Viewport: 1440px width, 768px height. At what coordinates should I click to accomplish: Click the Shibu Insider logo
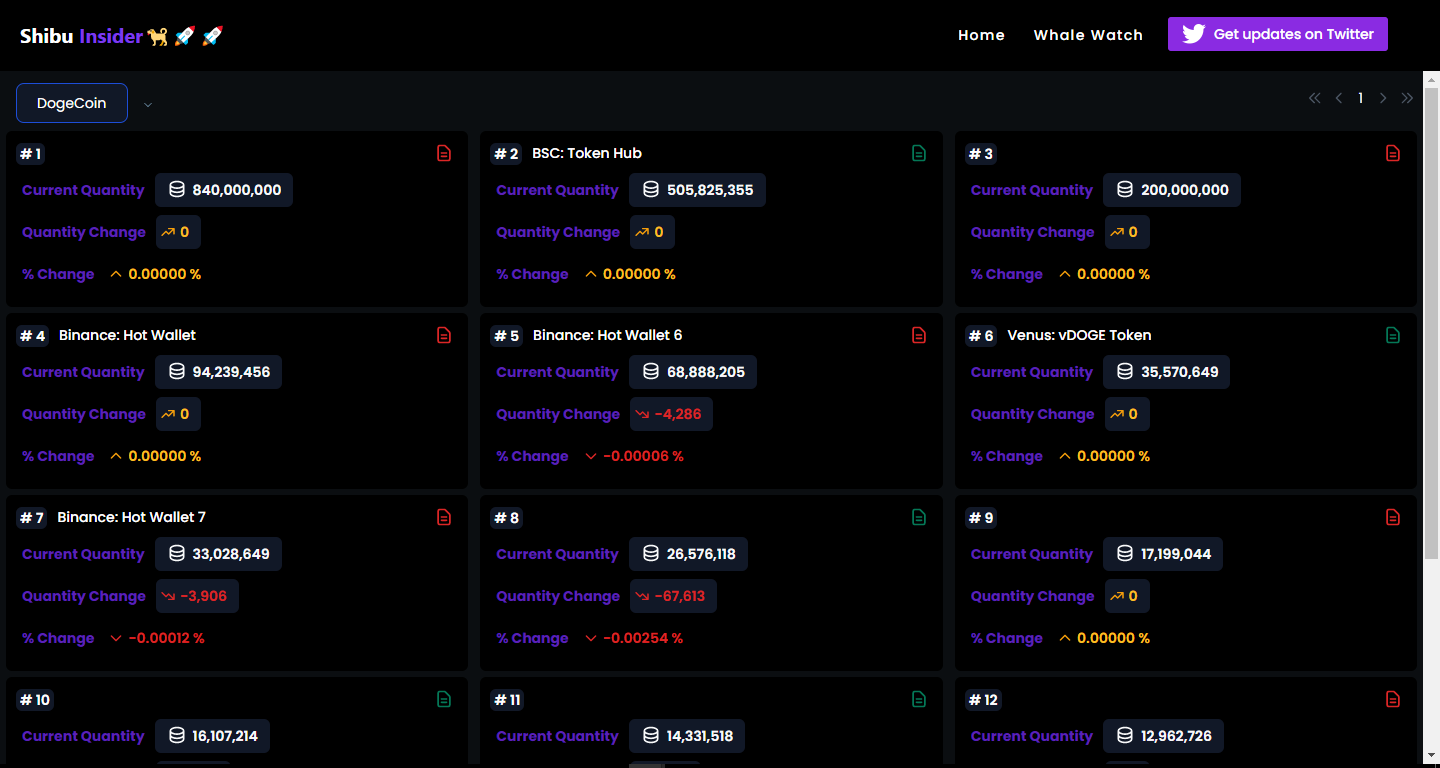coord(122,36)
